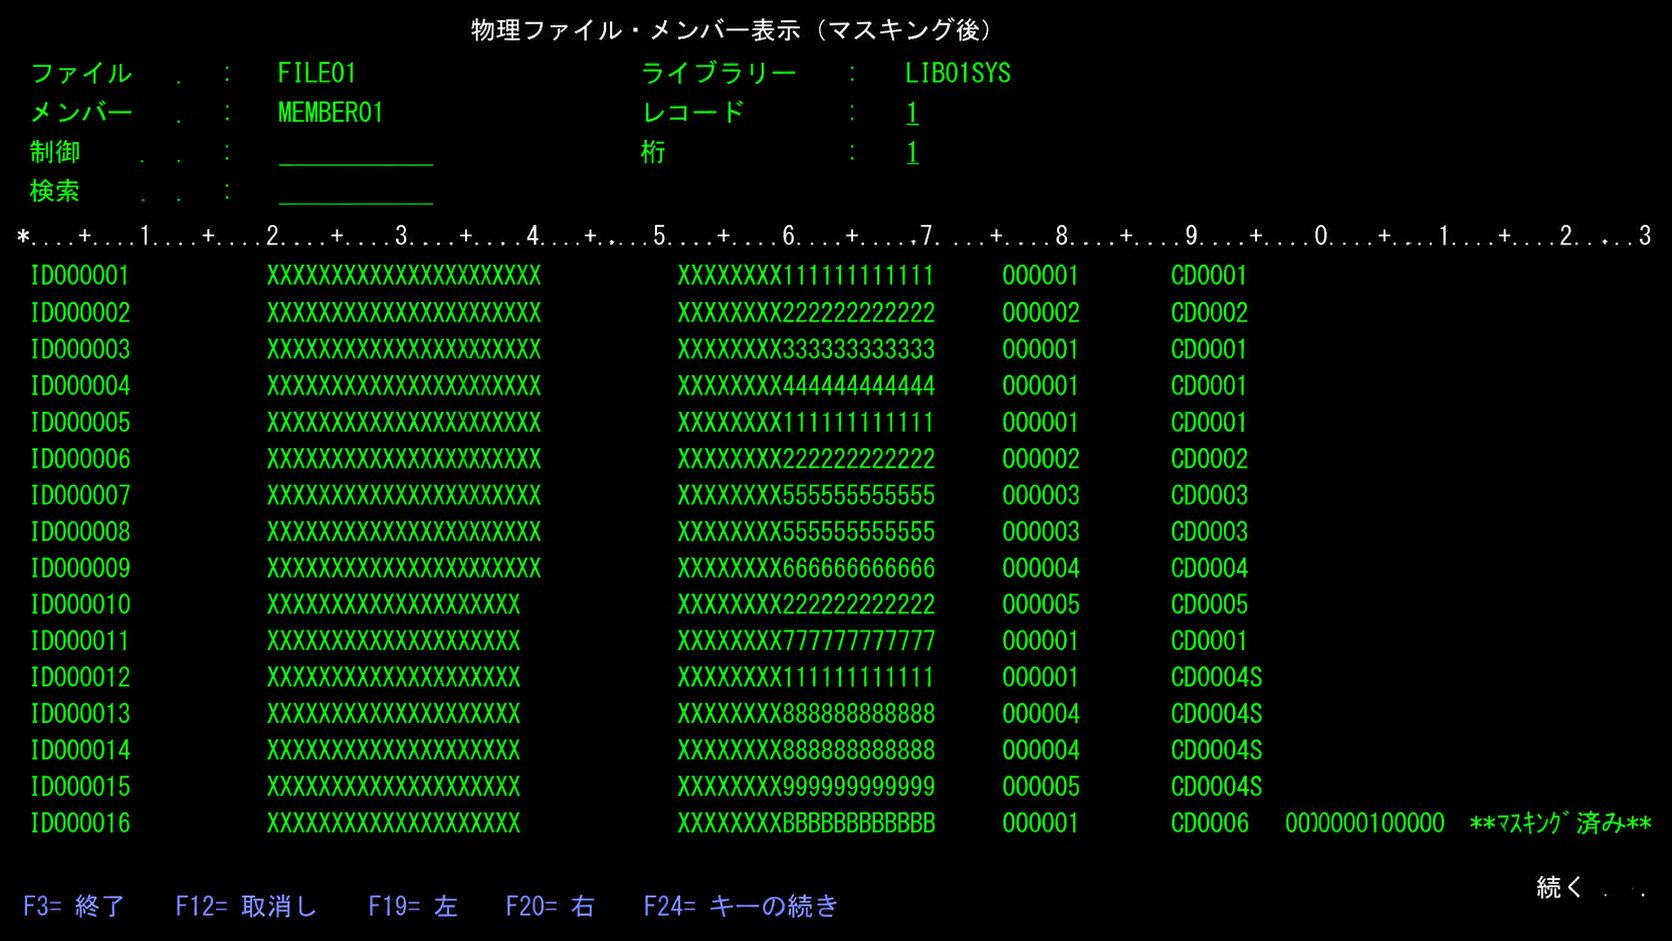Click record ID000012
Screen dimensions: 1672x941
click(80, 678)
